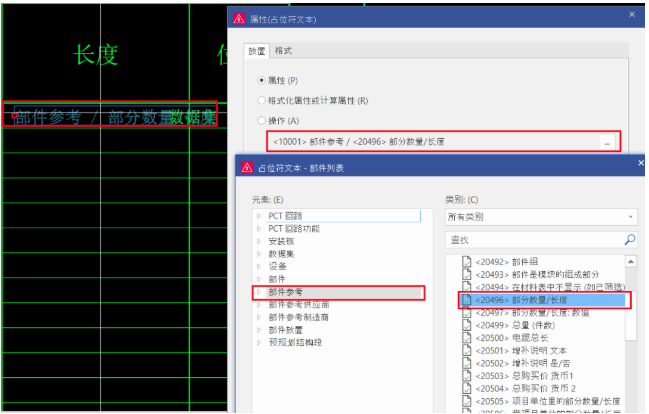This screenshot has width=649, height=414.
Task: Select <20493> 部件是模块的组成部分 text
Action: coord(537,274)
